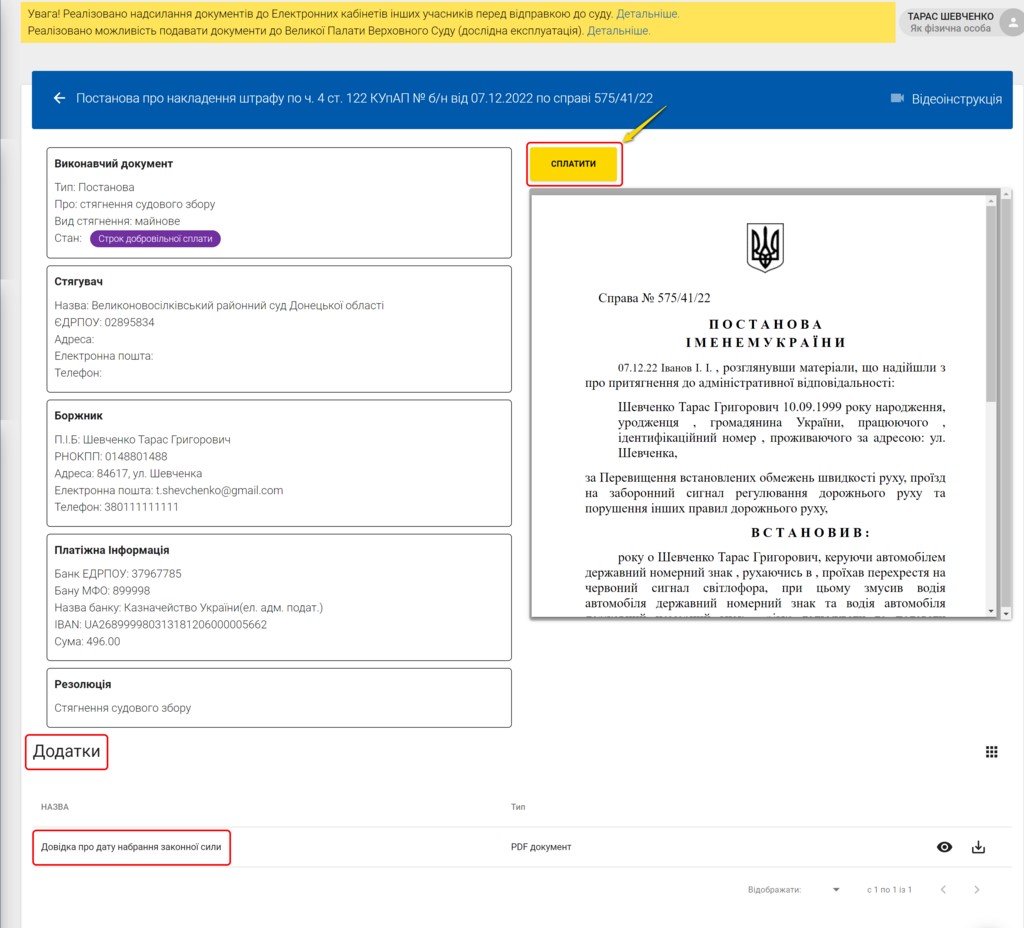
Task: Click the back arrow in the blue header
Action: [59, 98]
